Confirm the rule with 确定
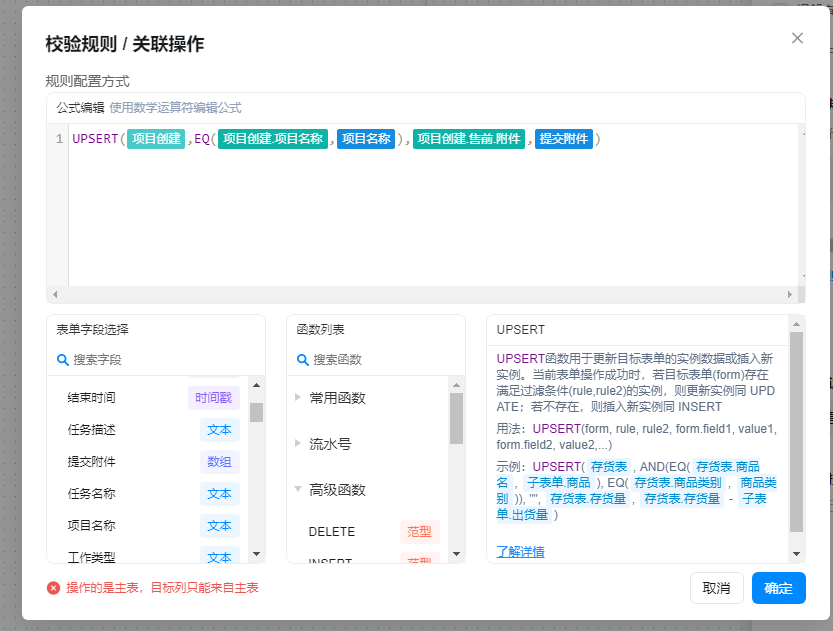Screen dimensions: 833x631 click(778, 588)
